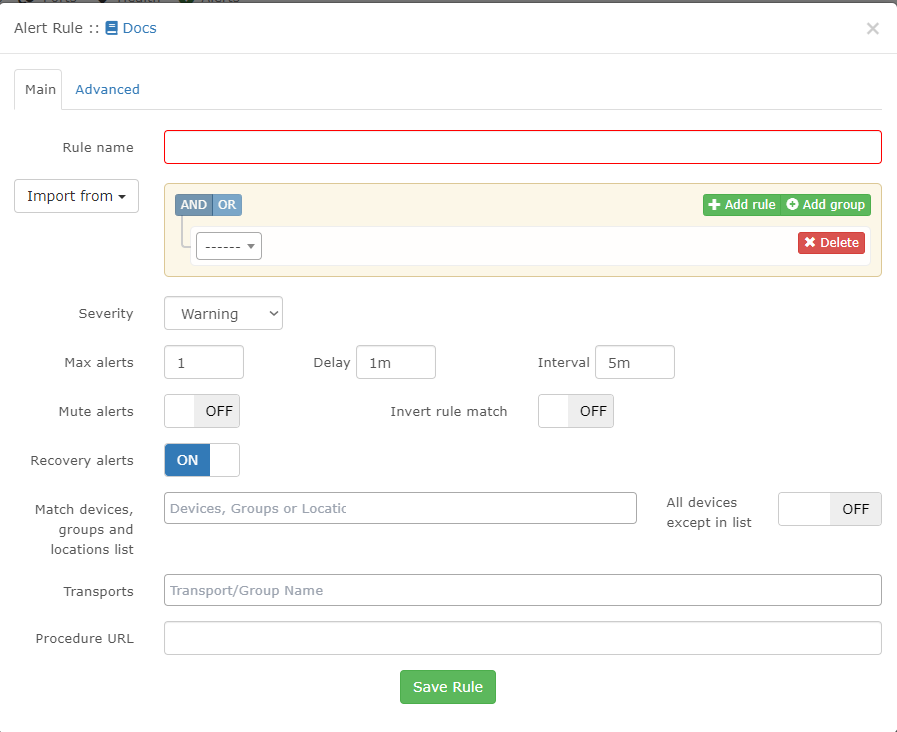Image resolution: width=897 pixels, height=732 pixels.
Task: Open the Docs link
Action: pyautogui.click(x=139, y=28)
